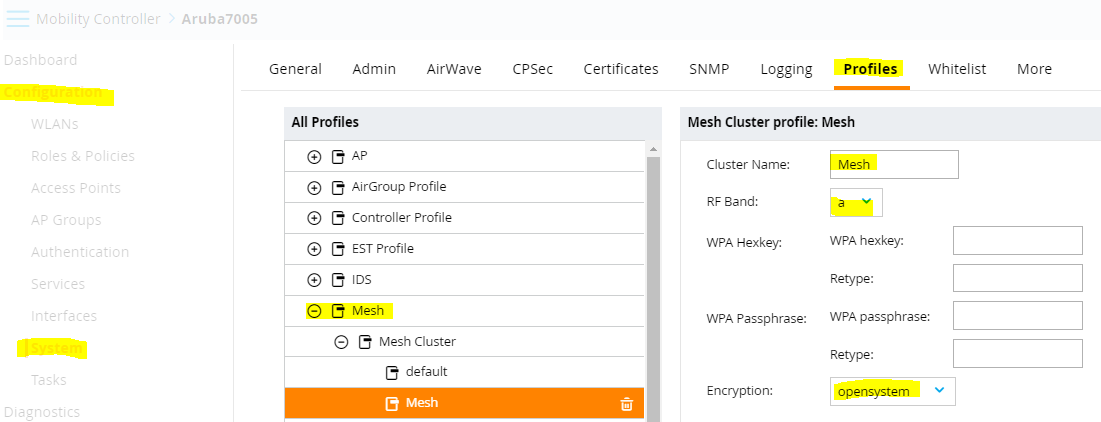
Task: Click the Cluster Name input field
Action: pos(894,164)
